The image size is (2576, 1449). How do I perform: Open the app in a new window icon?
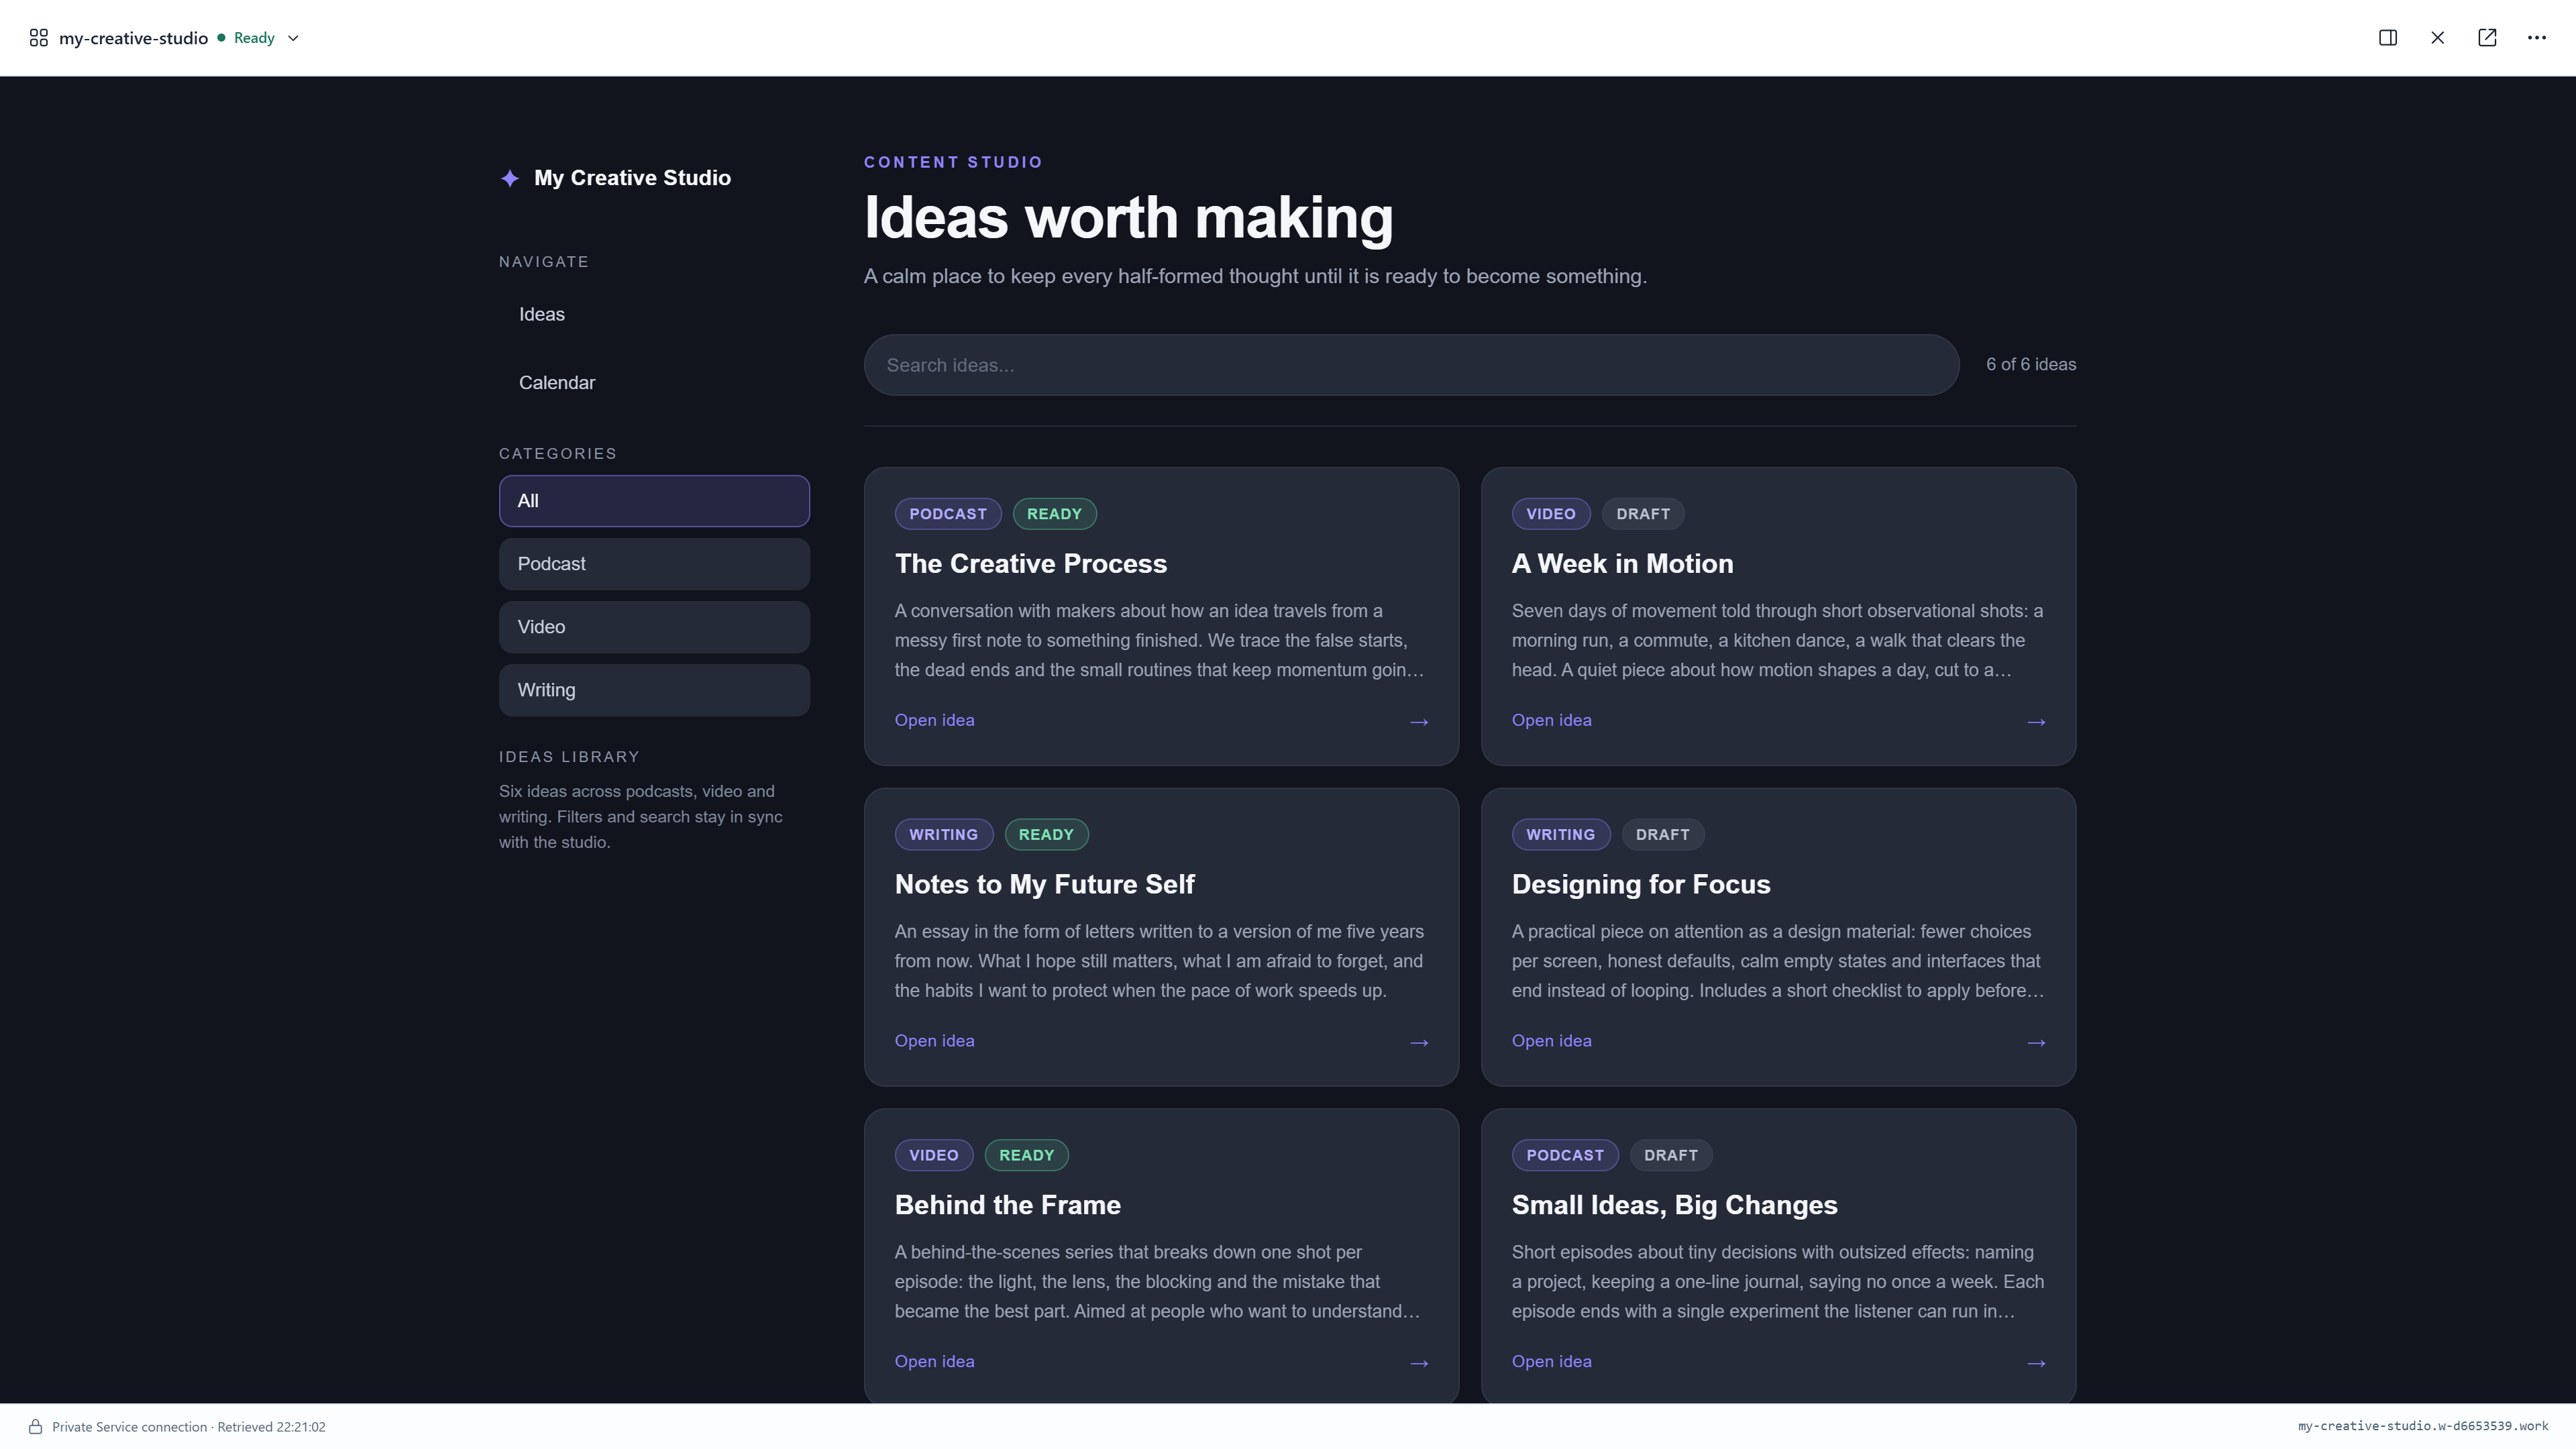pos(2487,38)
